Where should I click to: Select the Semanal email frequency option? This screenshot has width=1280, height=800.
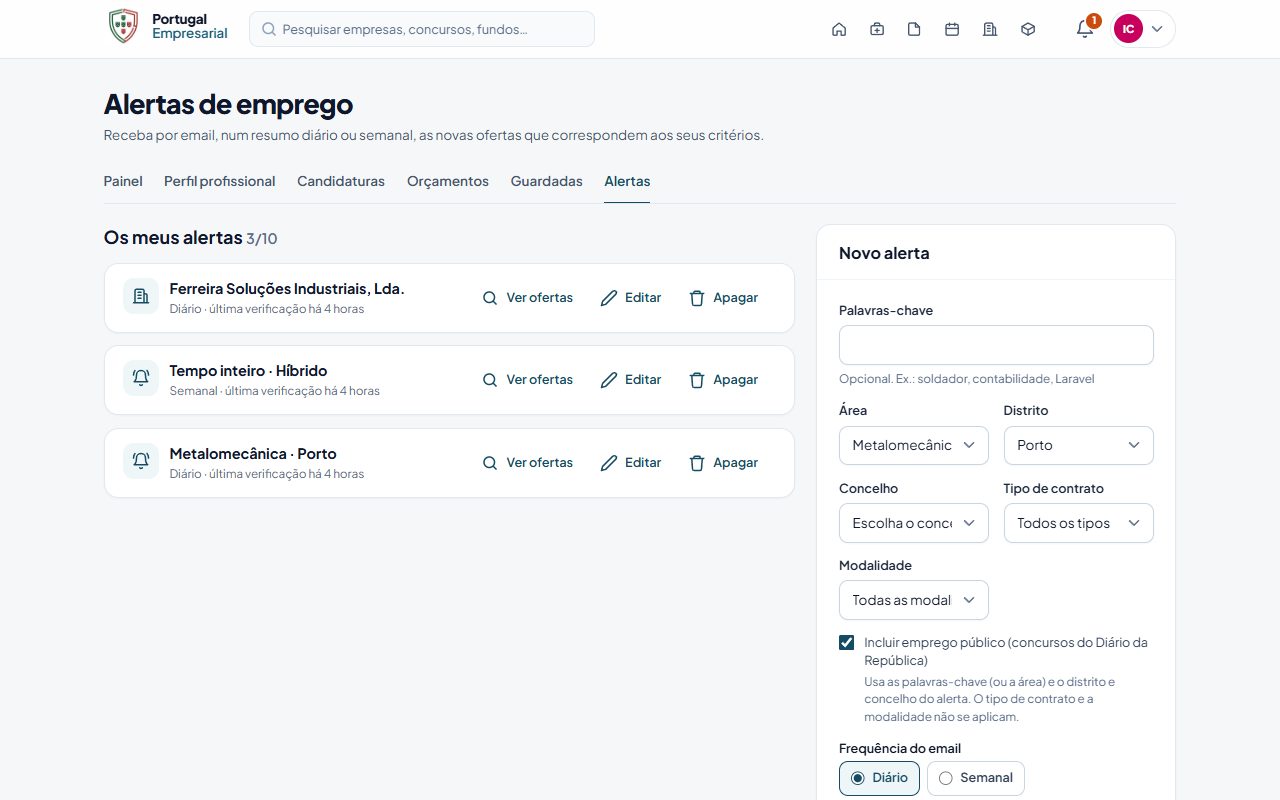[x=976, y=778]
